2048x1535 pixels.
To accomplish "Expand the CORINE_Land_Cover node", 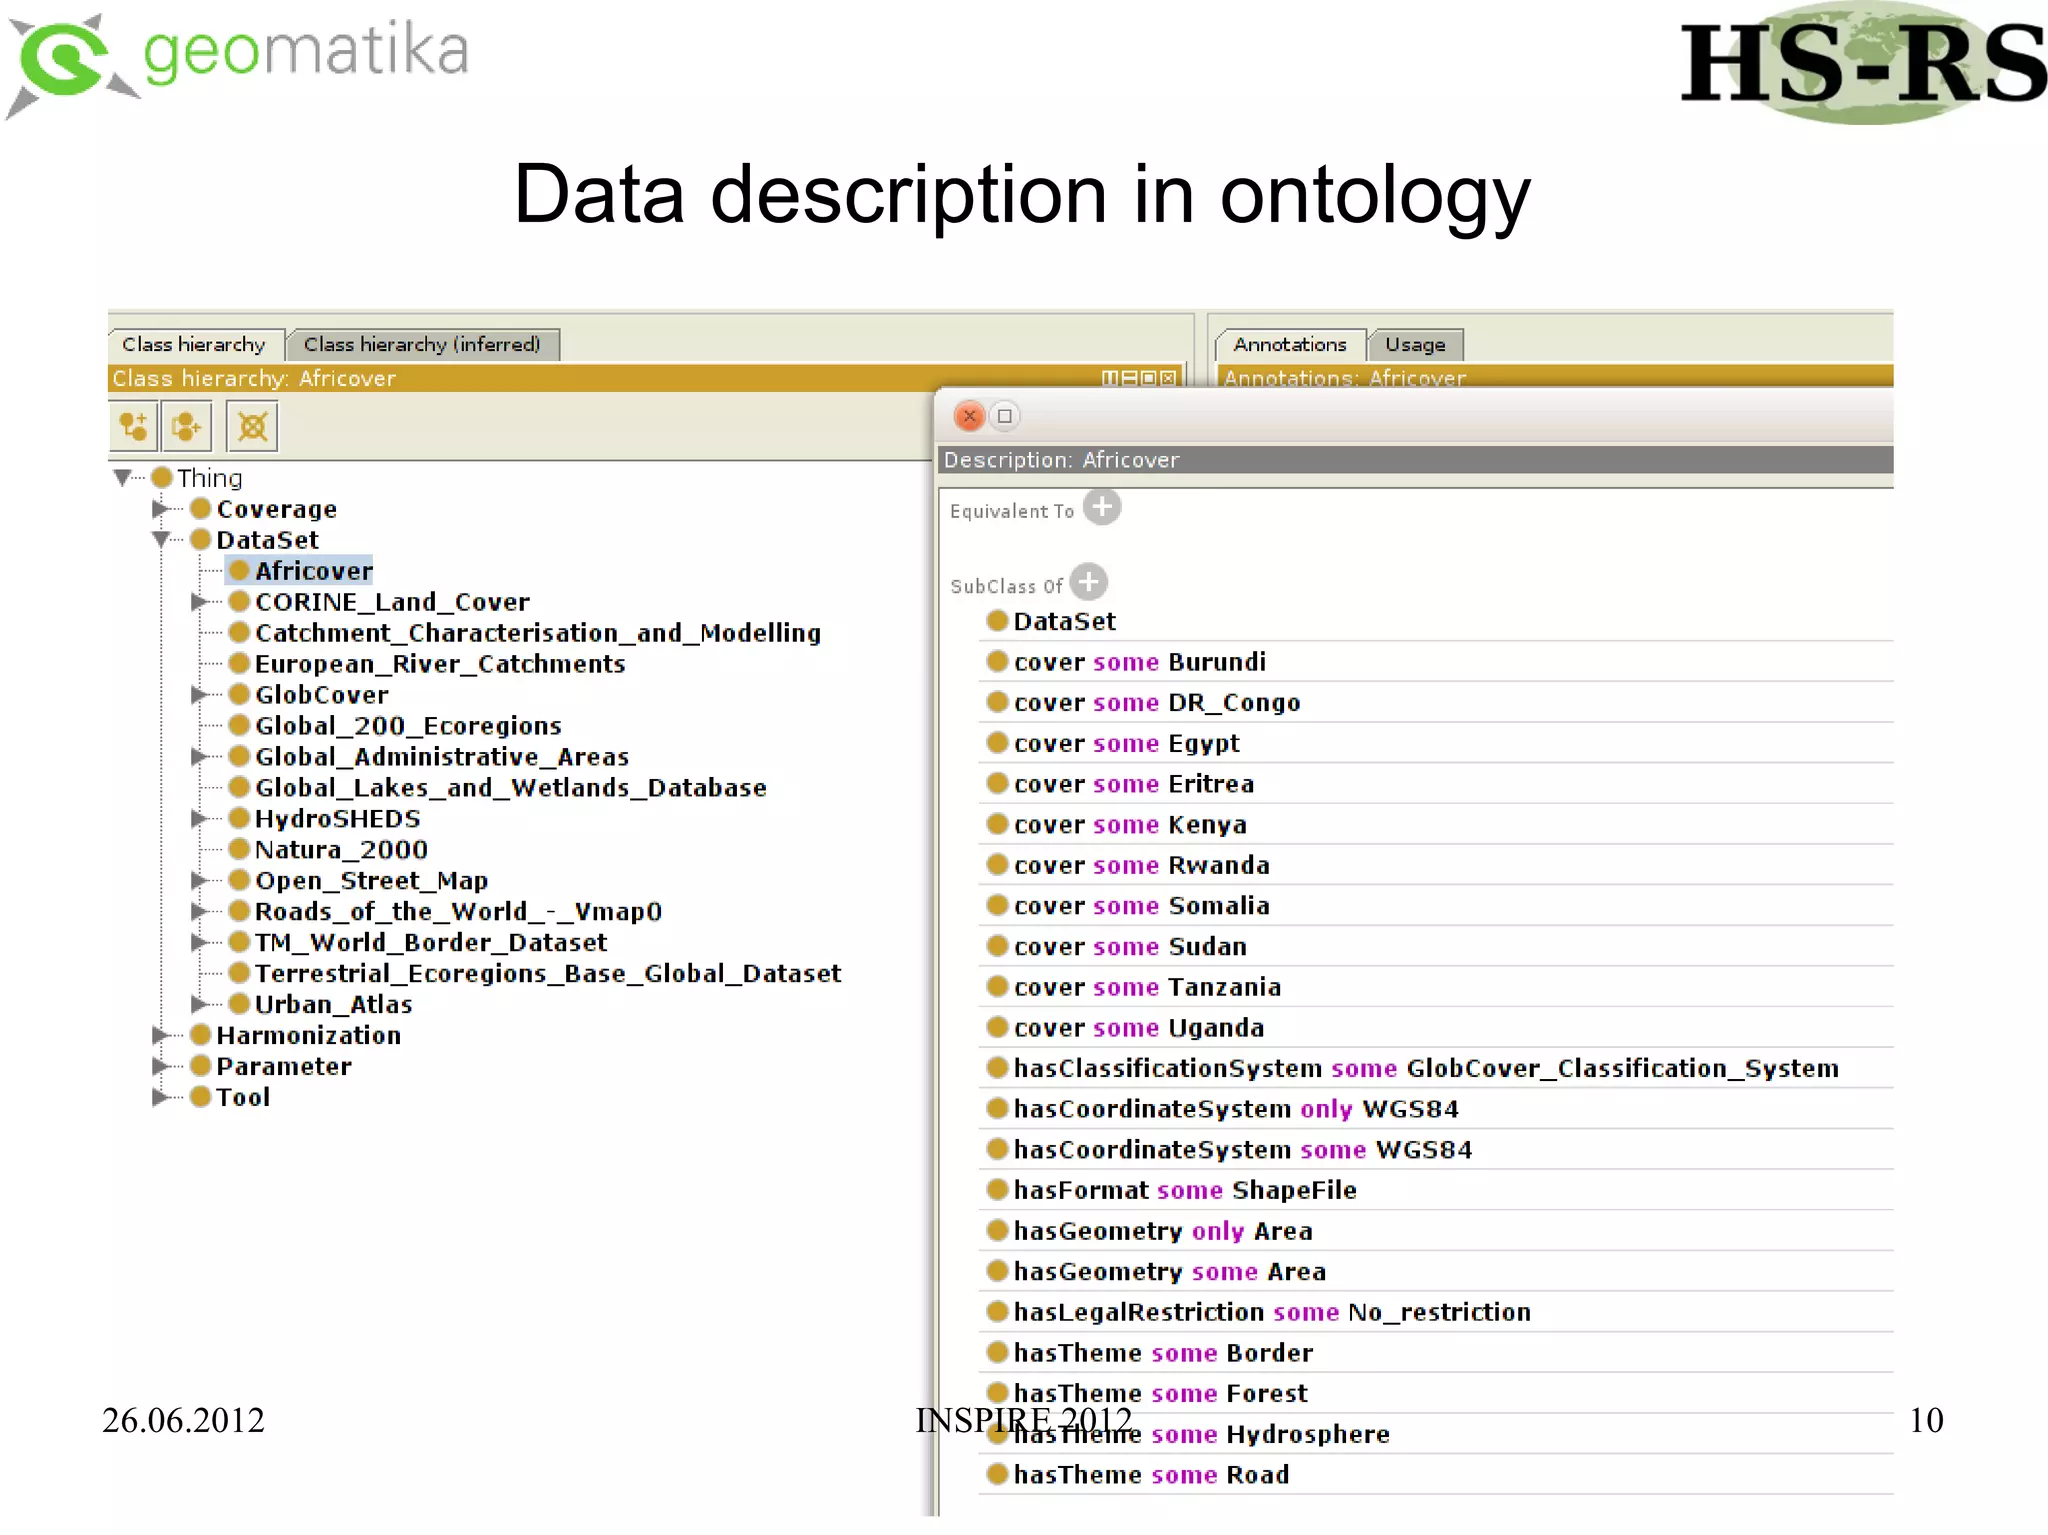I will tap(199, 602).
